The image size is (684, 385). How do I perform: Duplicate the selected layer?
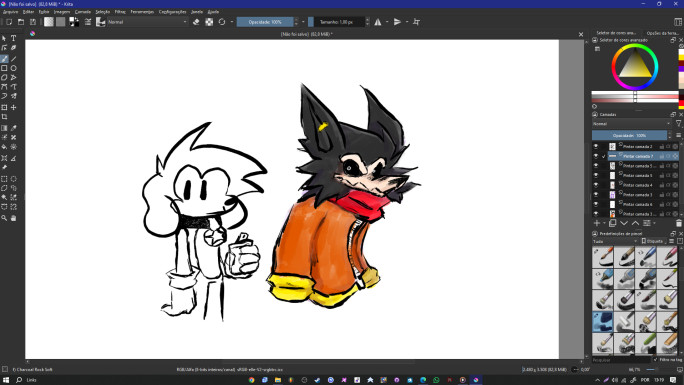[x=612, y=223]
